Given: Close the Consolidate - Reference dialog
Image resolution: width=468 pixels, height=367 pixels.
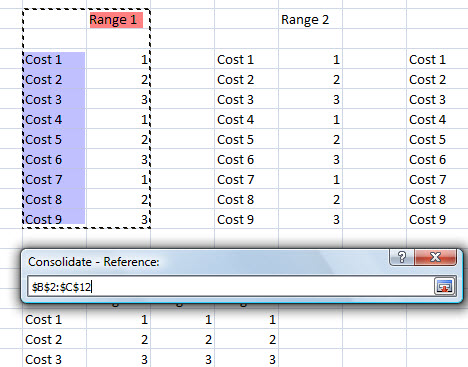Looking at the screenshot, I should coord(435,257).
